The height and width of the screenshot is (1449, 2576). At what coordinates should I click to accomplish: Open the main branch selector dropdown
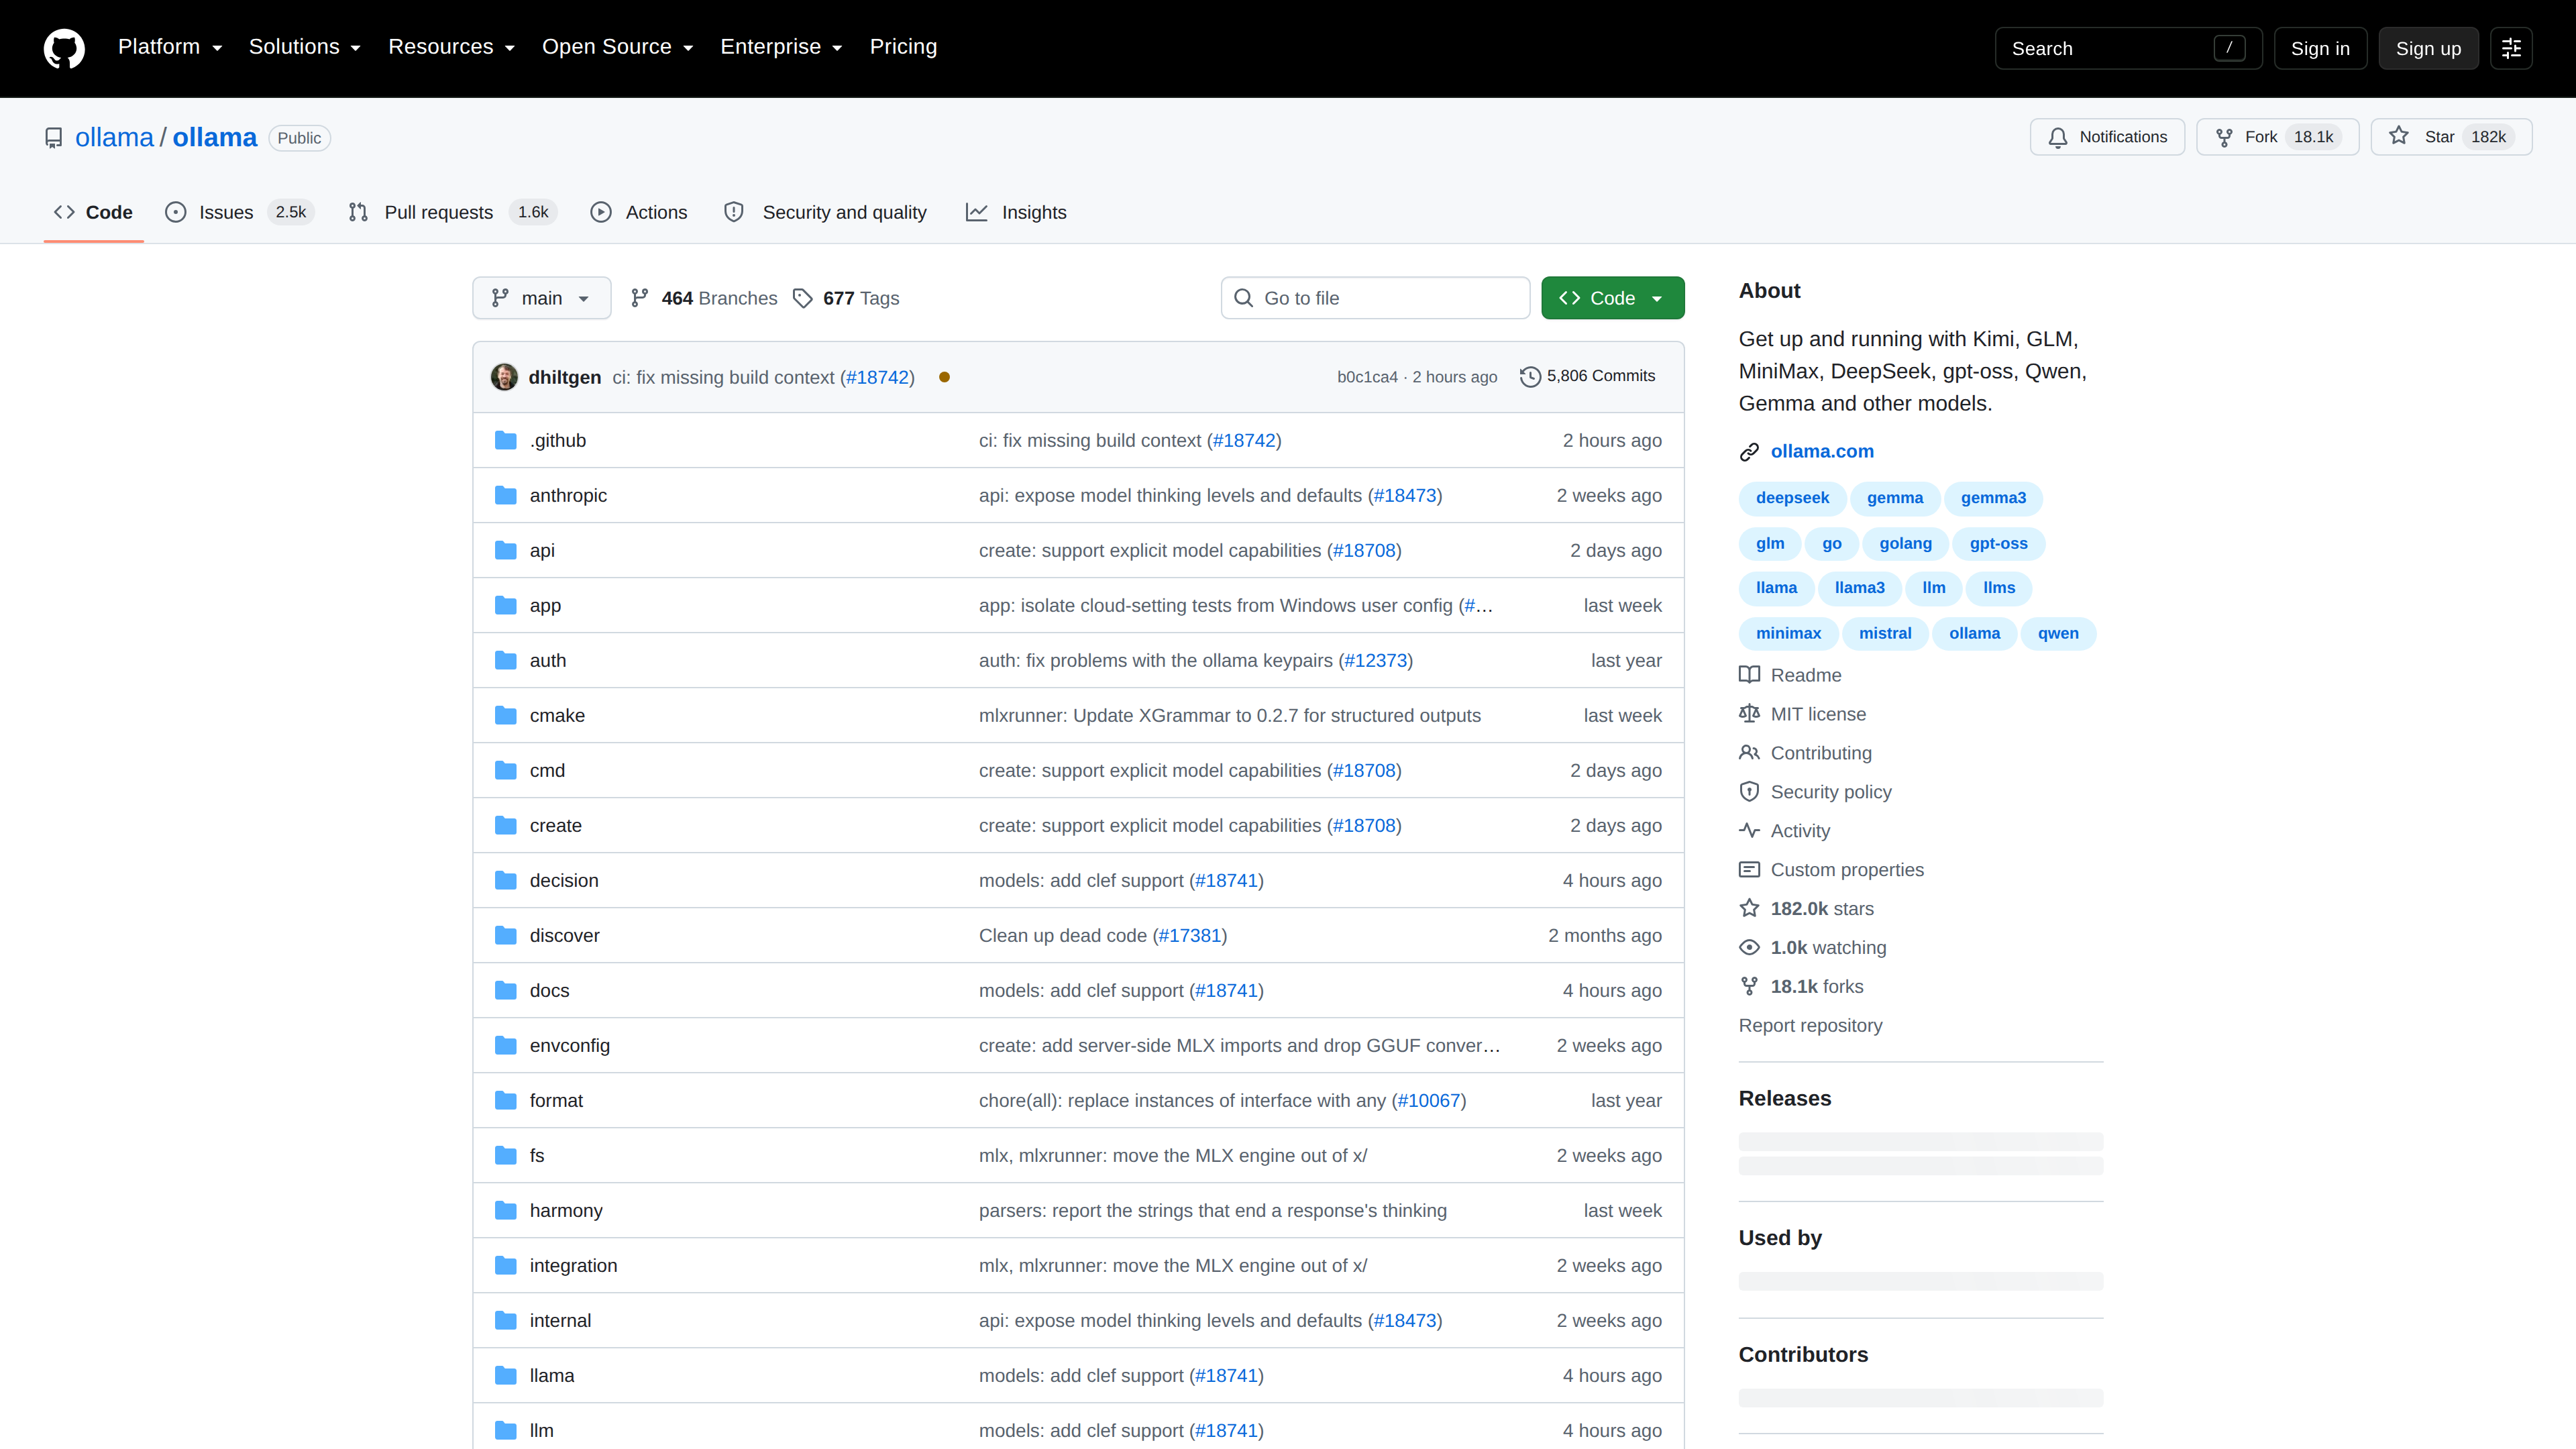click(541, 298)
